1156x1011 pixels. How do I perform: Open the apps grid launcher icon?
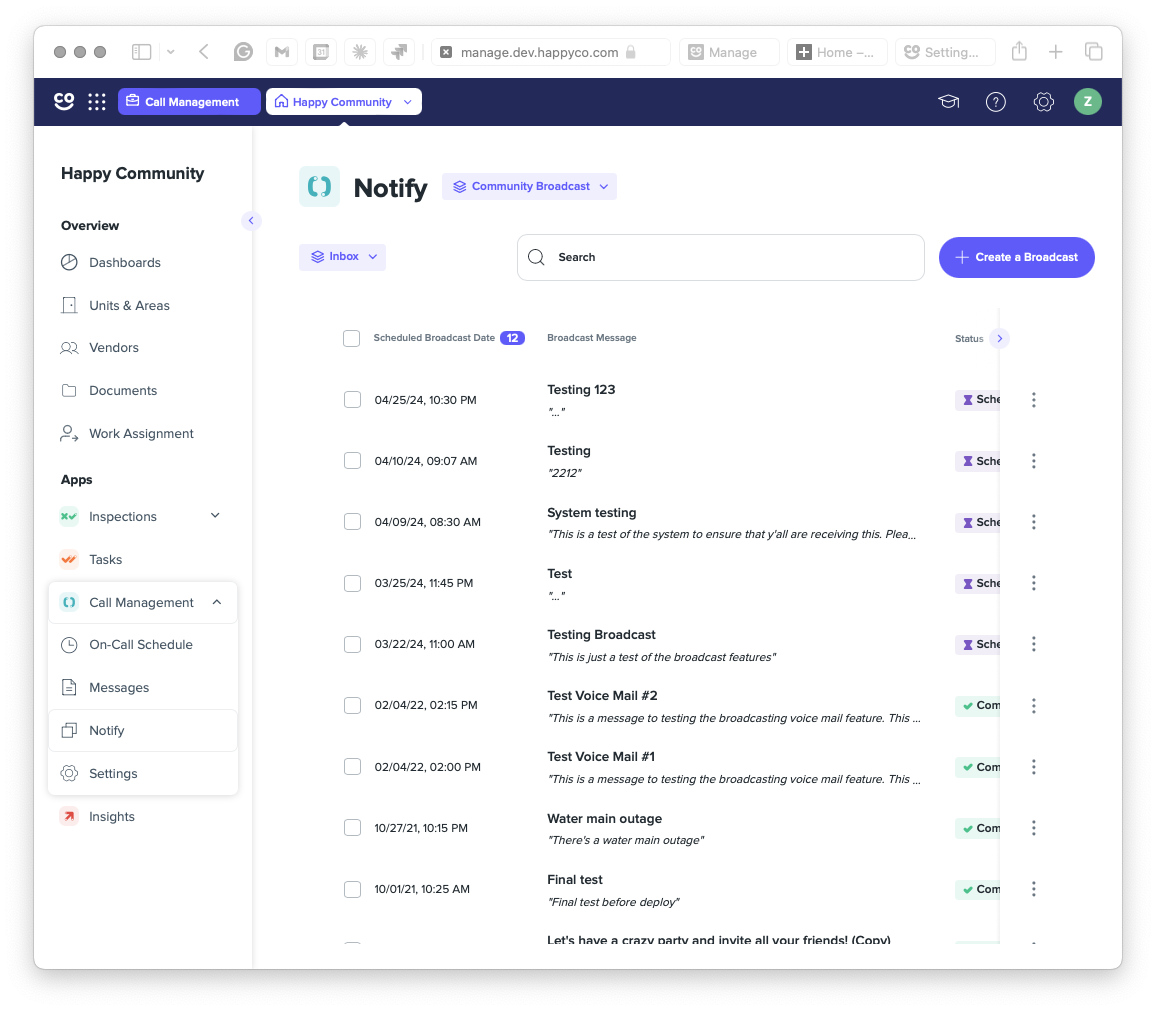pos(97,102)
